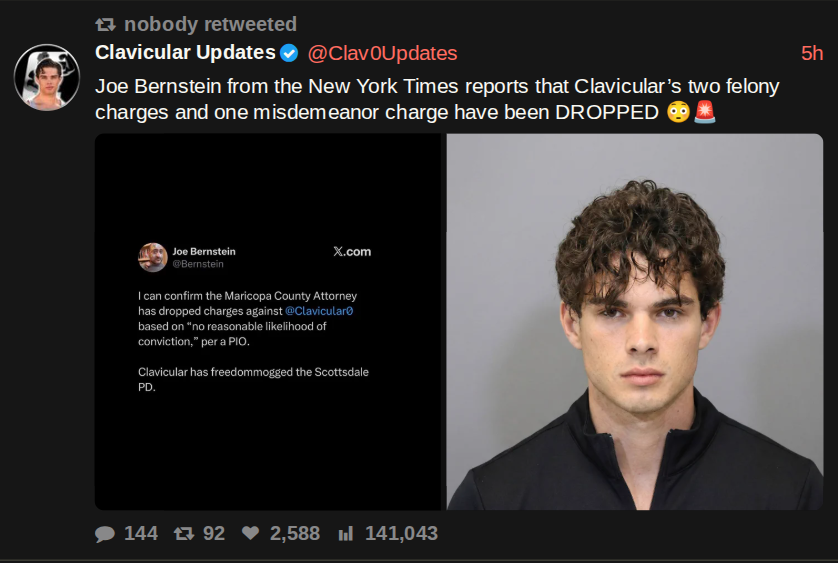
Task: Click the 141,043 views count
Action: pyautogui.click(x=401, y=534)
